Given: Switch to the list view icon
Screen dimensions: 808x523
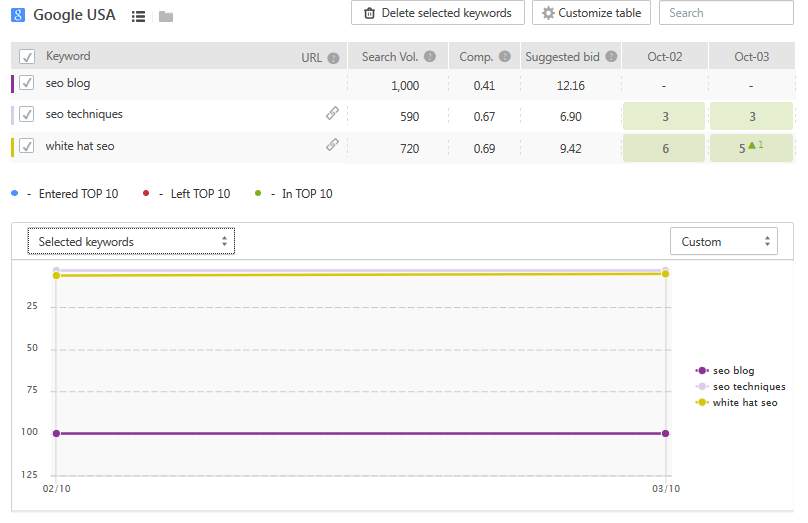Looking at the screenshot, I should pyautogui.click(x=138, y=16).
